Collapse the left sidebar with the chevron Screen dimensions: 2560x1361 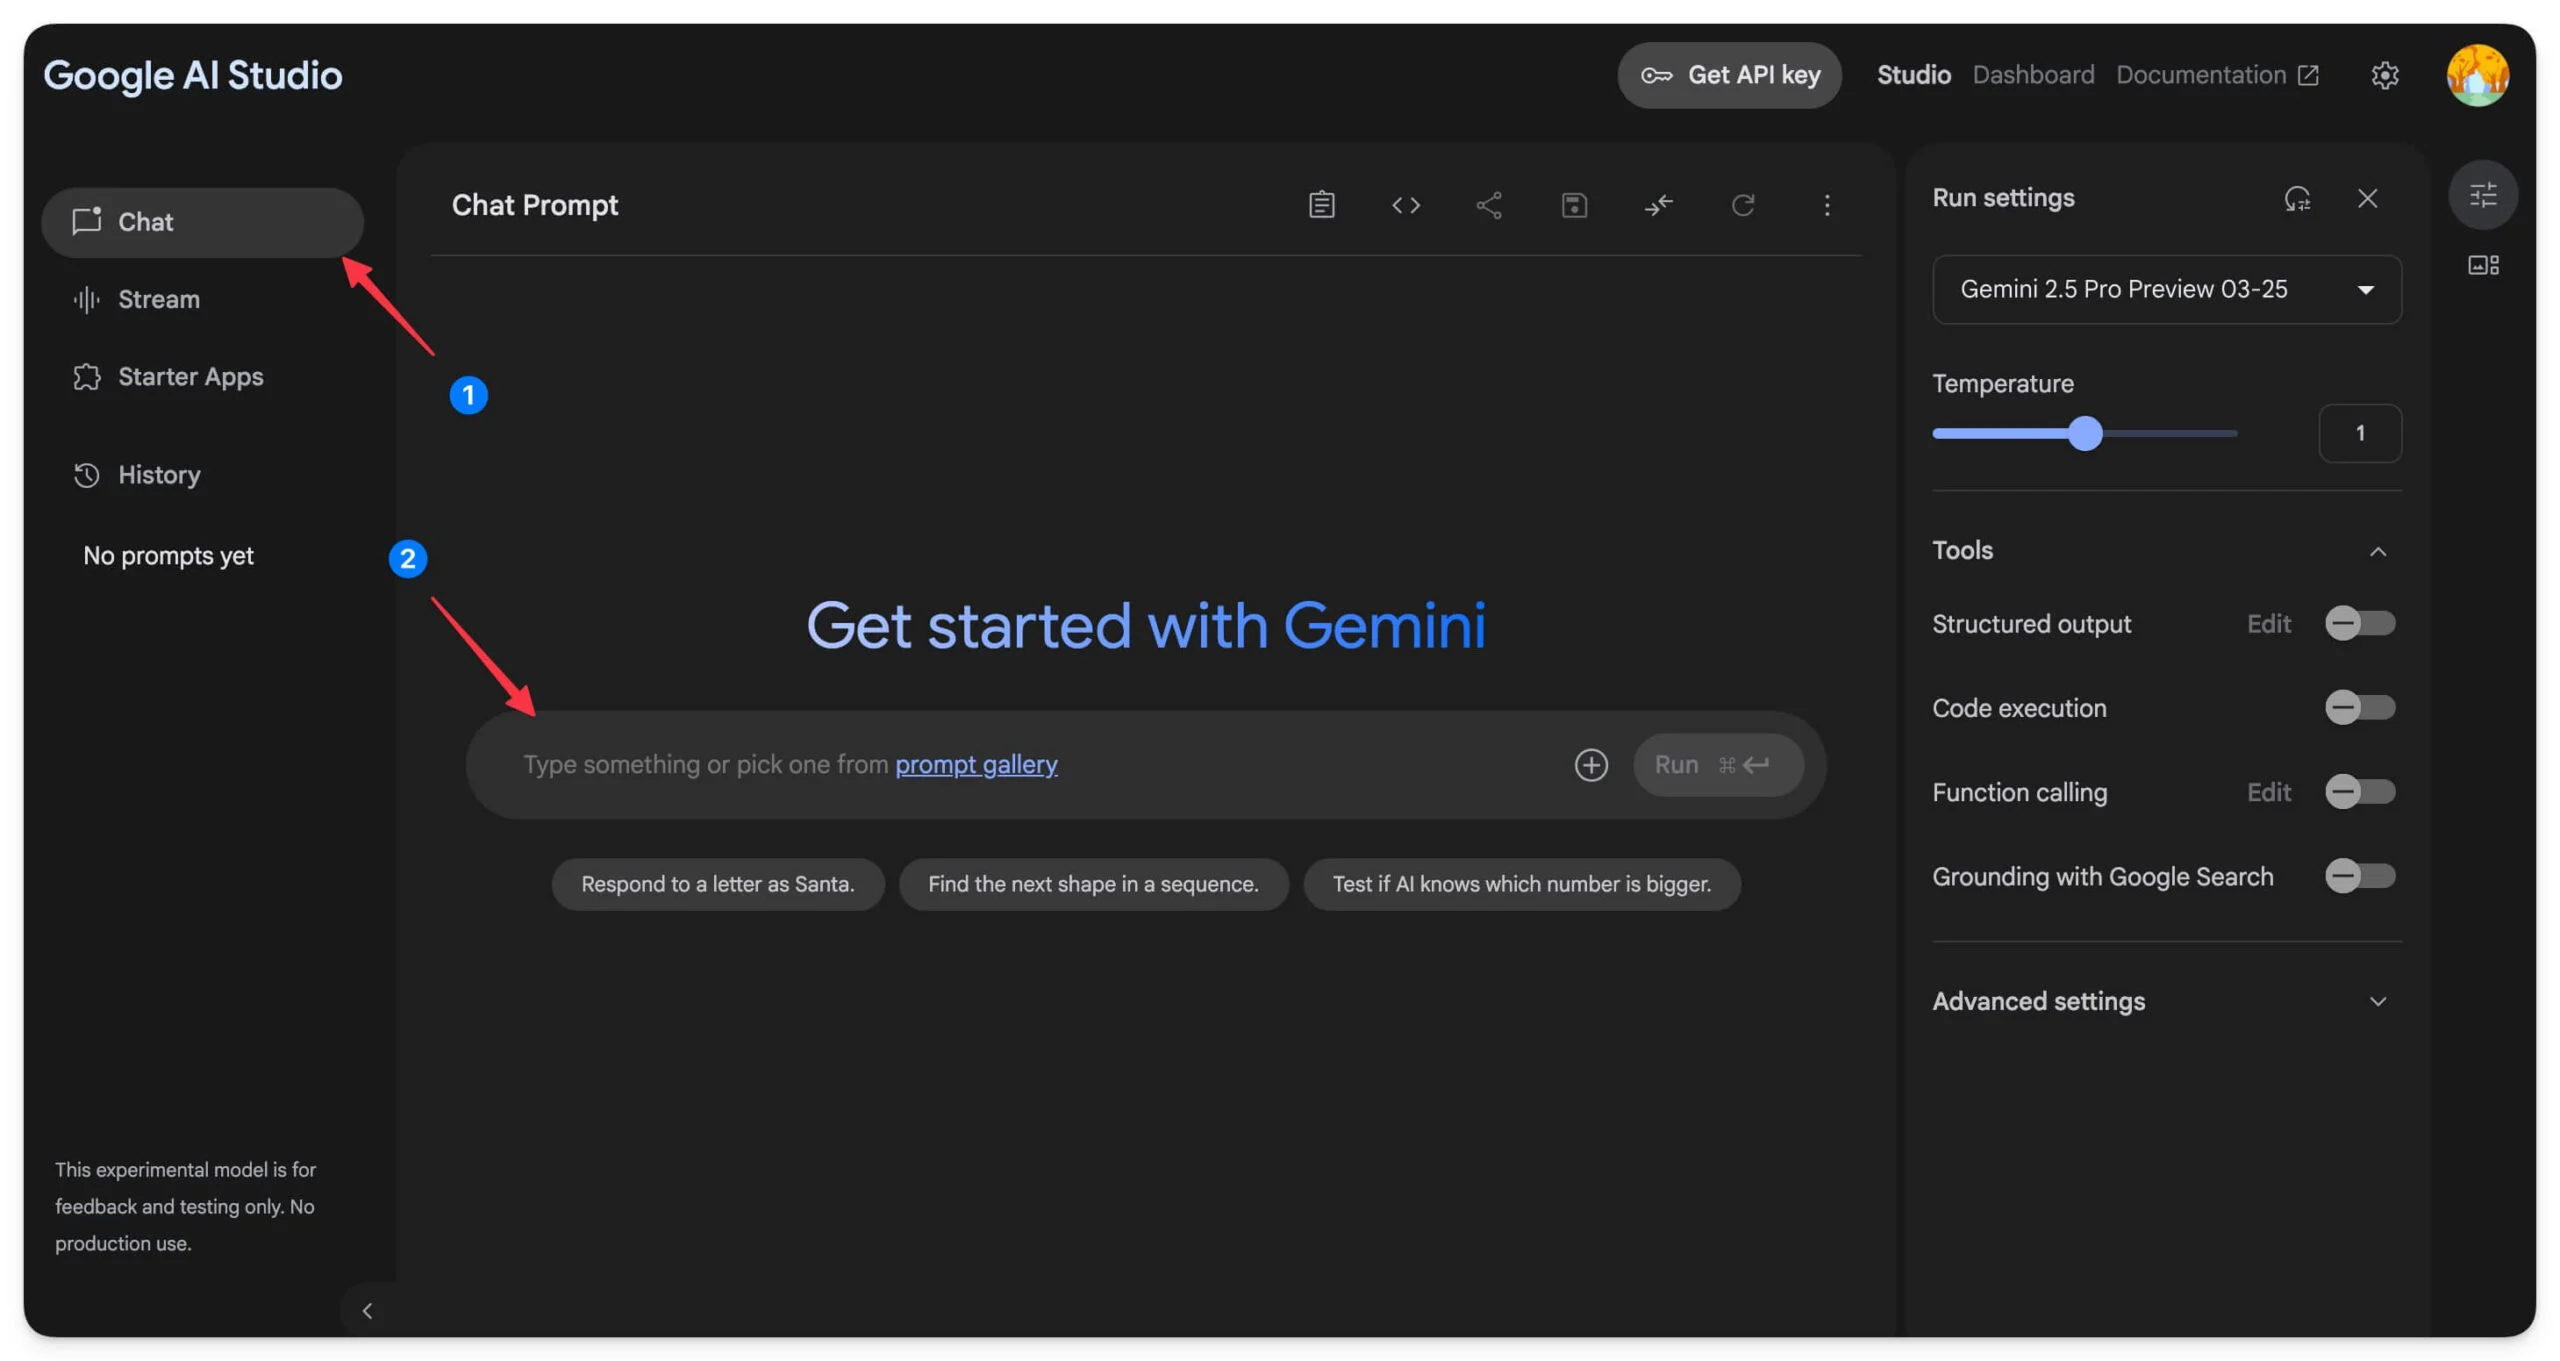[367, 1311]
